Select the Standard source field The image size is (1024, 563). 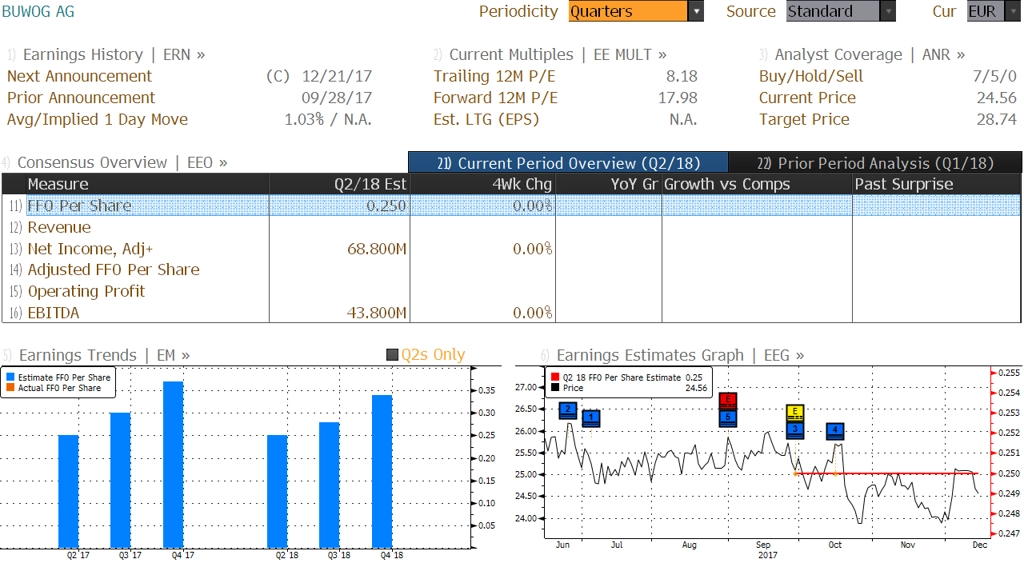pos(833,11)
